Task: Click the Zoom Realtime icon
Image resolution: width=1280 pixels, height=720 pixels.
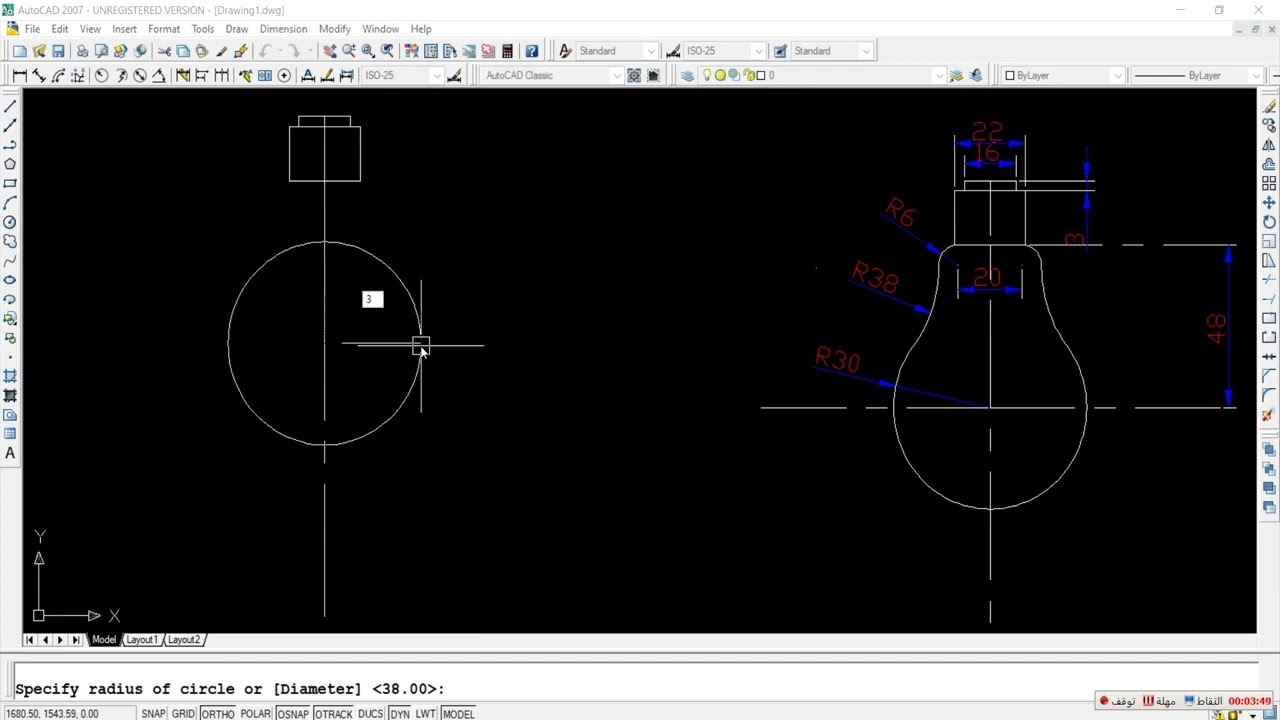Action: (x=349, y=51)
